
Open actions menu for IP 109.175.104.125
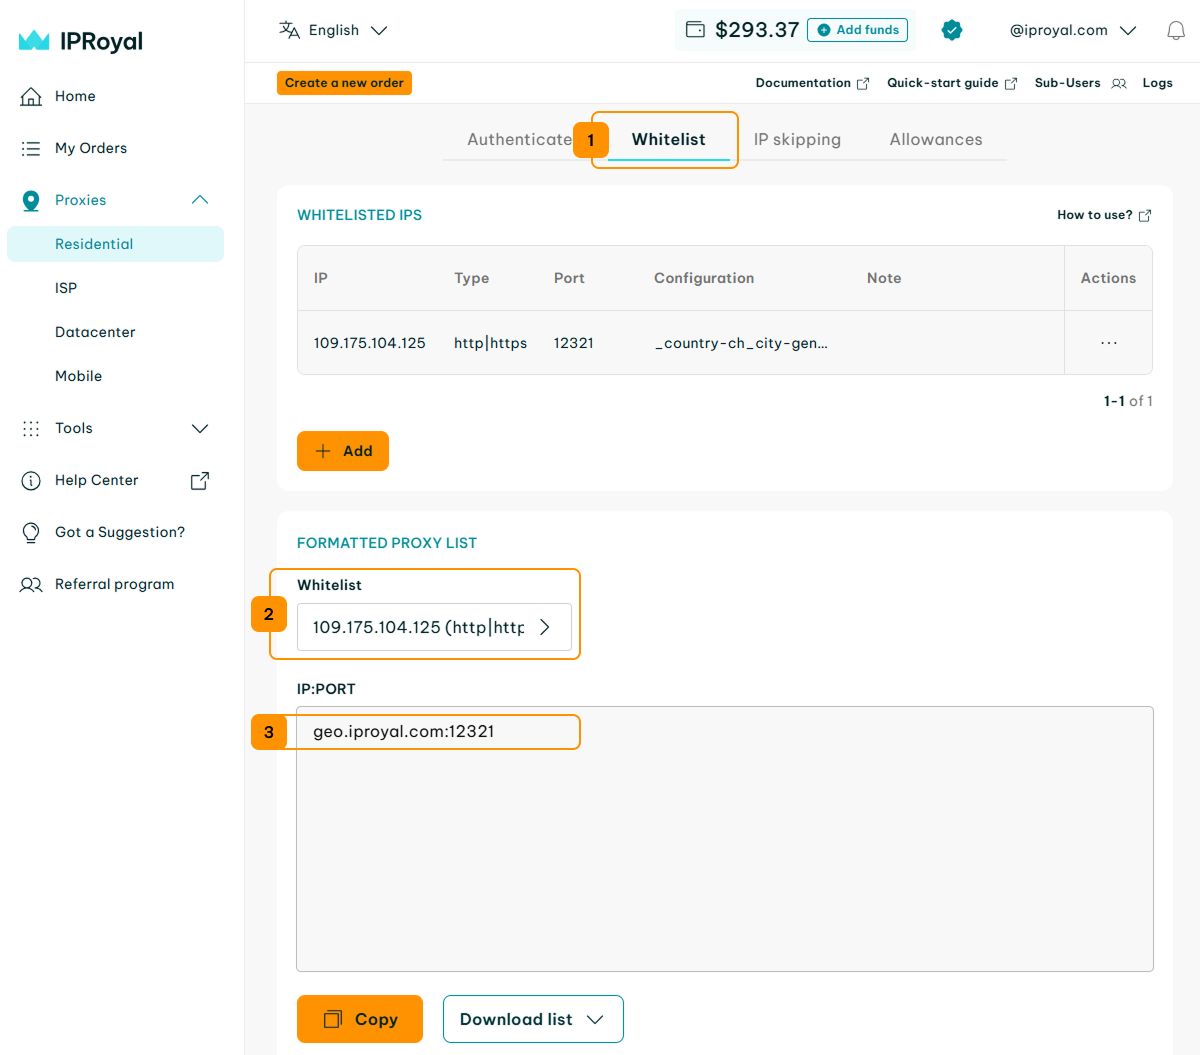pyautogui.click(x=1109, y=343)
